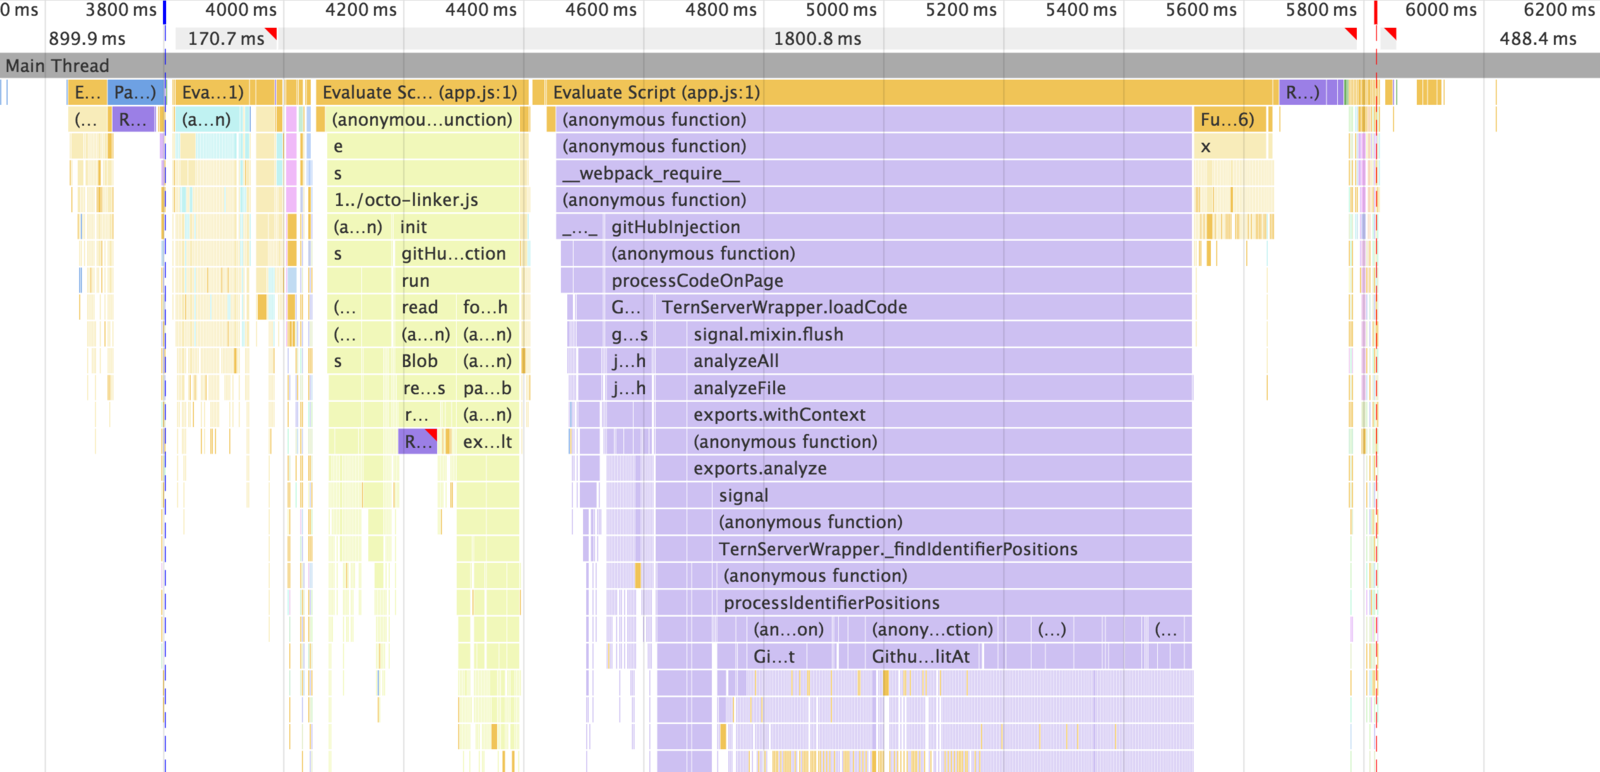Viewport: 1600px width, 772px height.
Task: Select the 'run' call frame
Action: point(458,281)
